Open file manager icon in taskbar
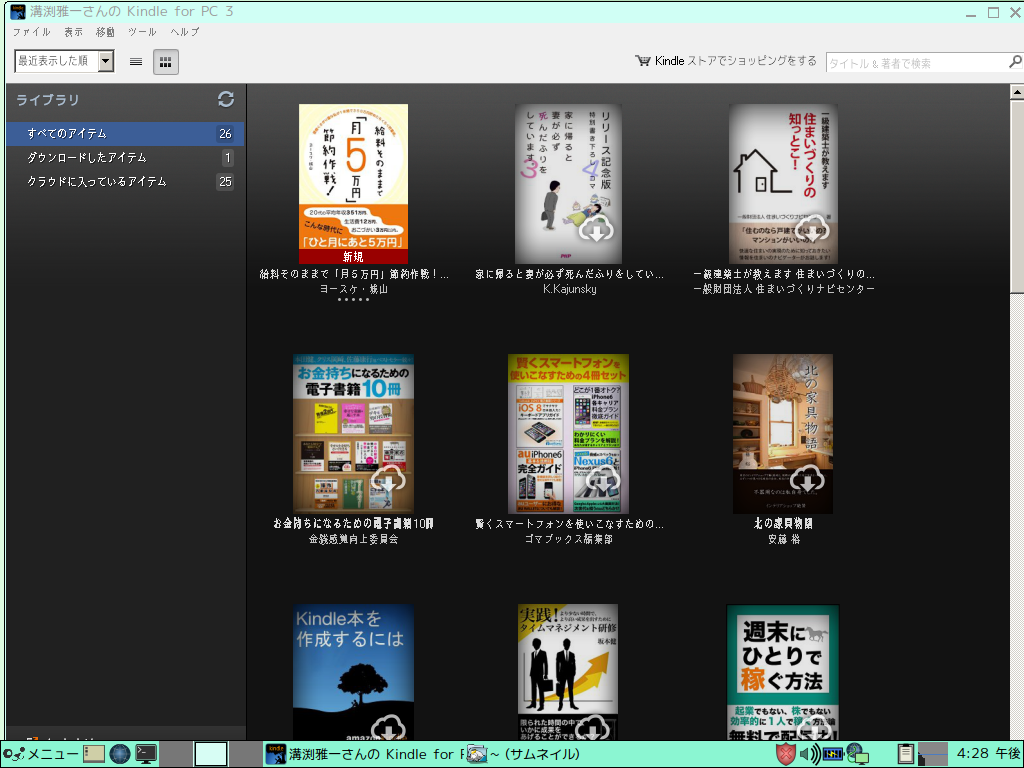 93,754
